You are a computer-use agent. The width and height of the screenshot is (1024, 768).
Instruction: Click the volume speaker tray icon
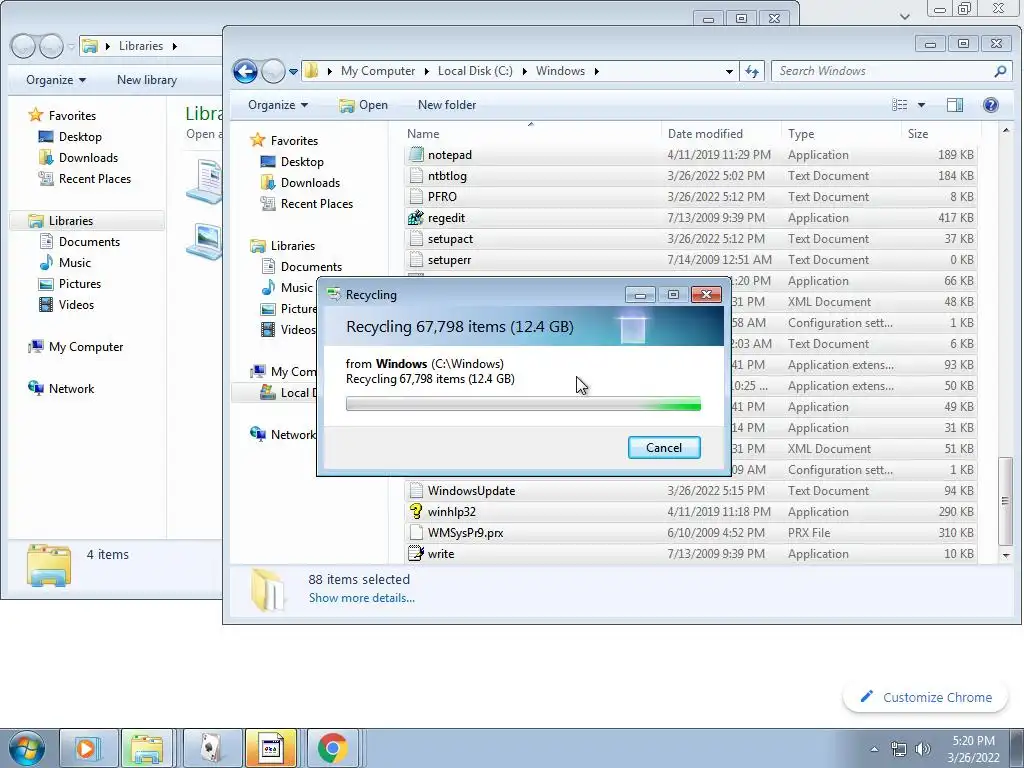tap(922, 749)
